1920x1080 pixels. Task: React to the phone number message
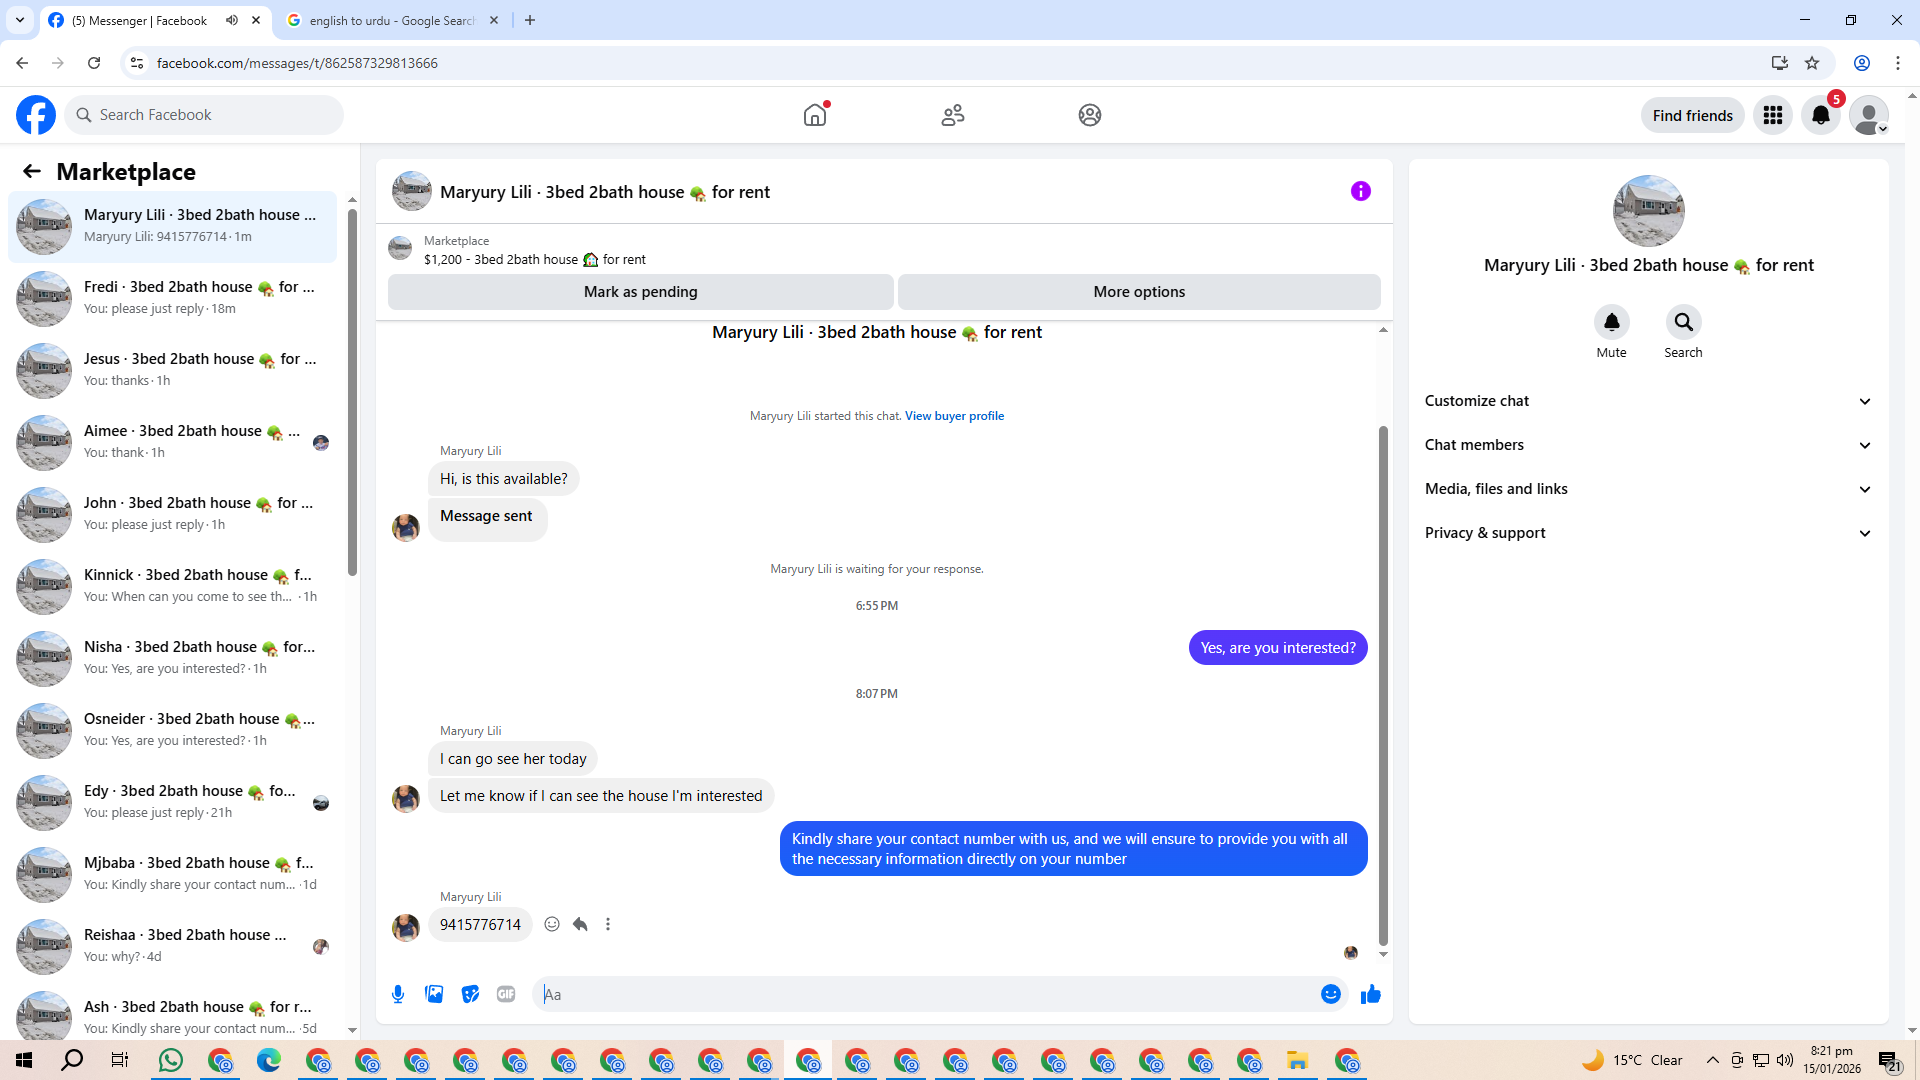coord(552,924)
